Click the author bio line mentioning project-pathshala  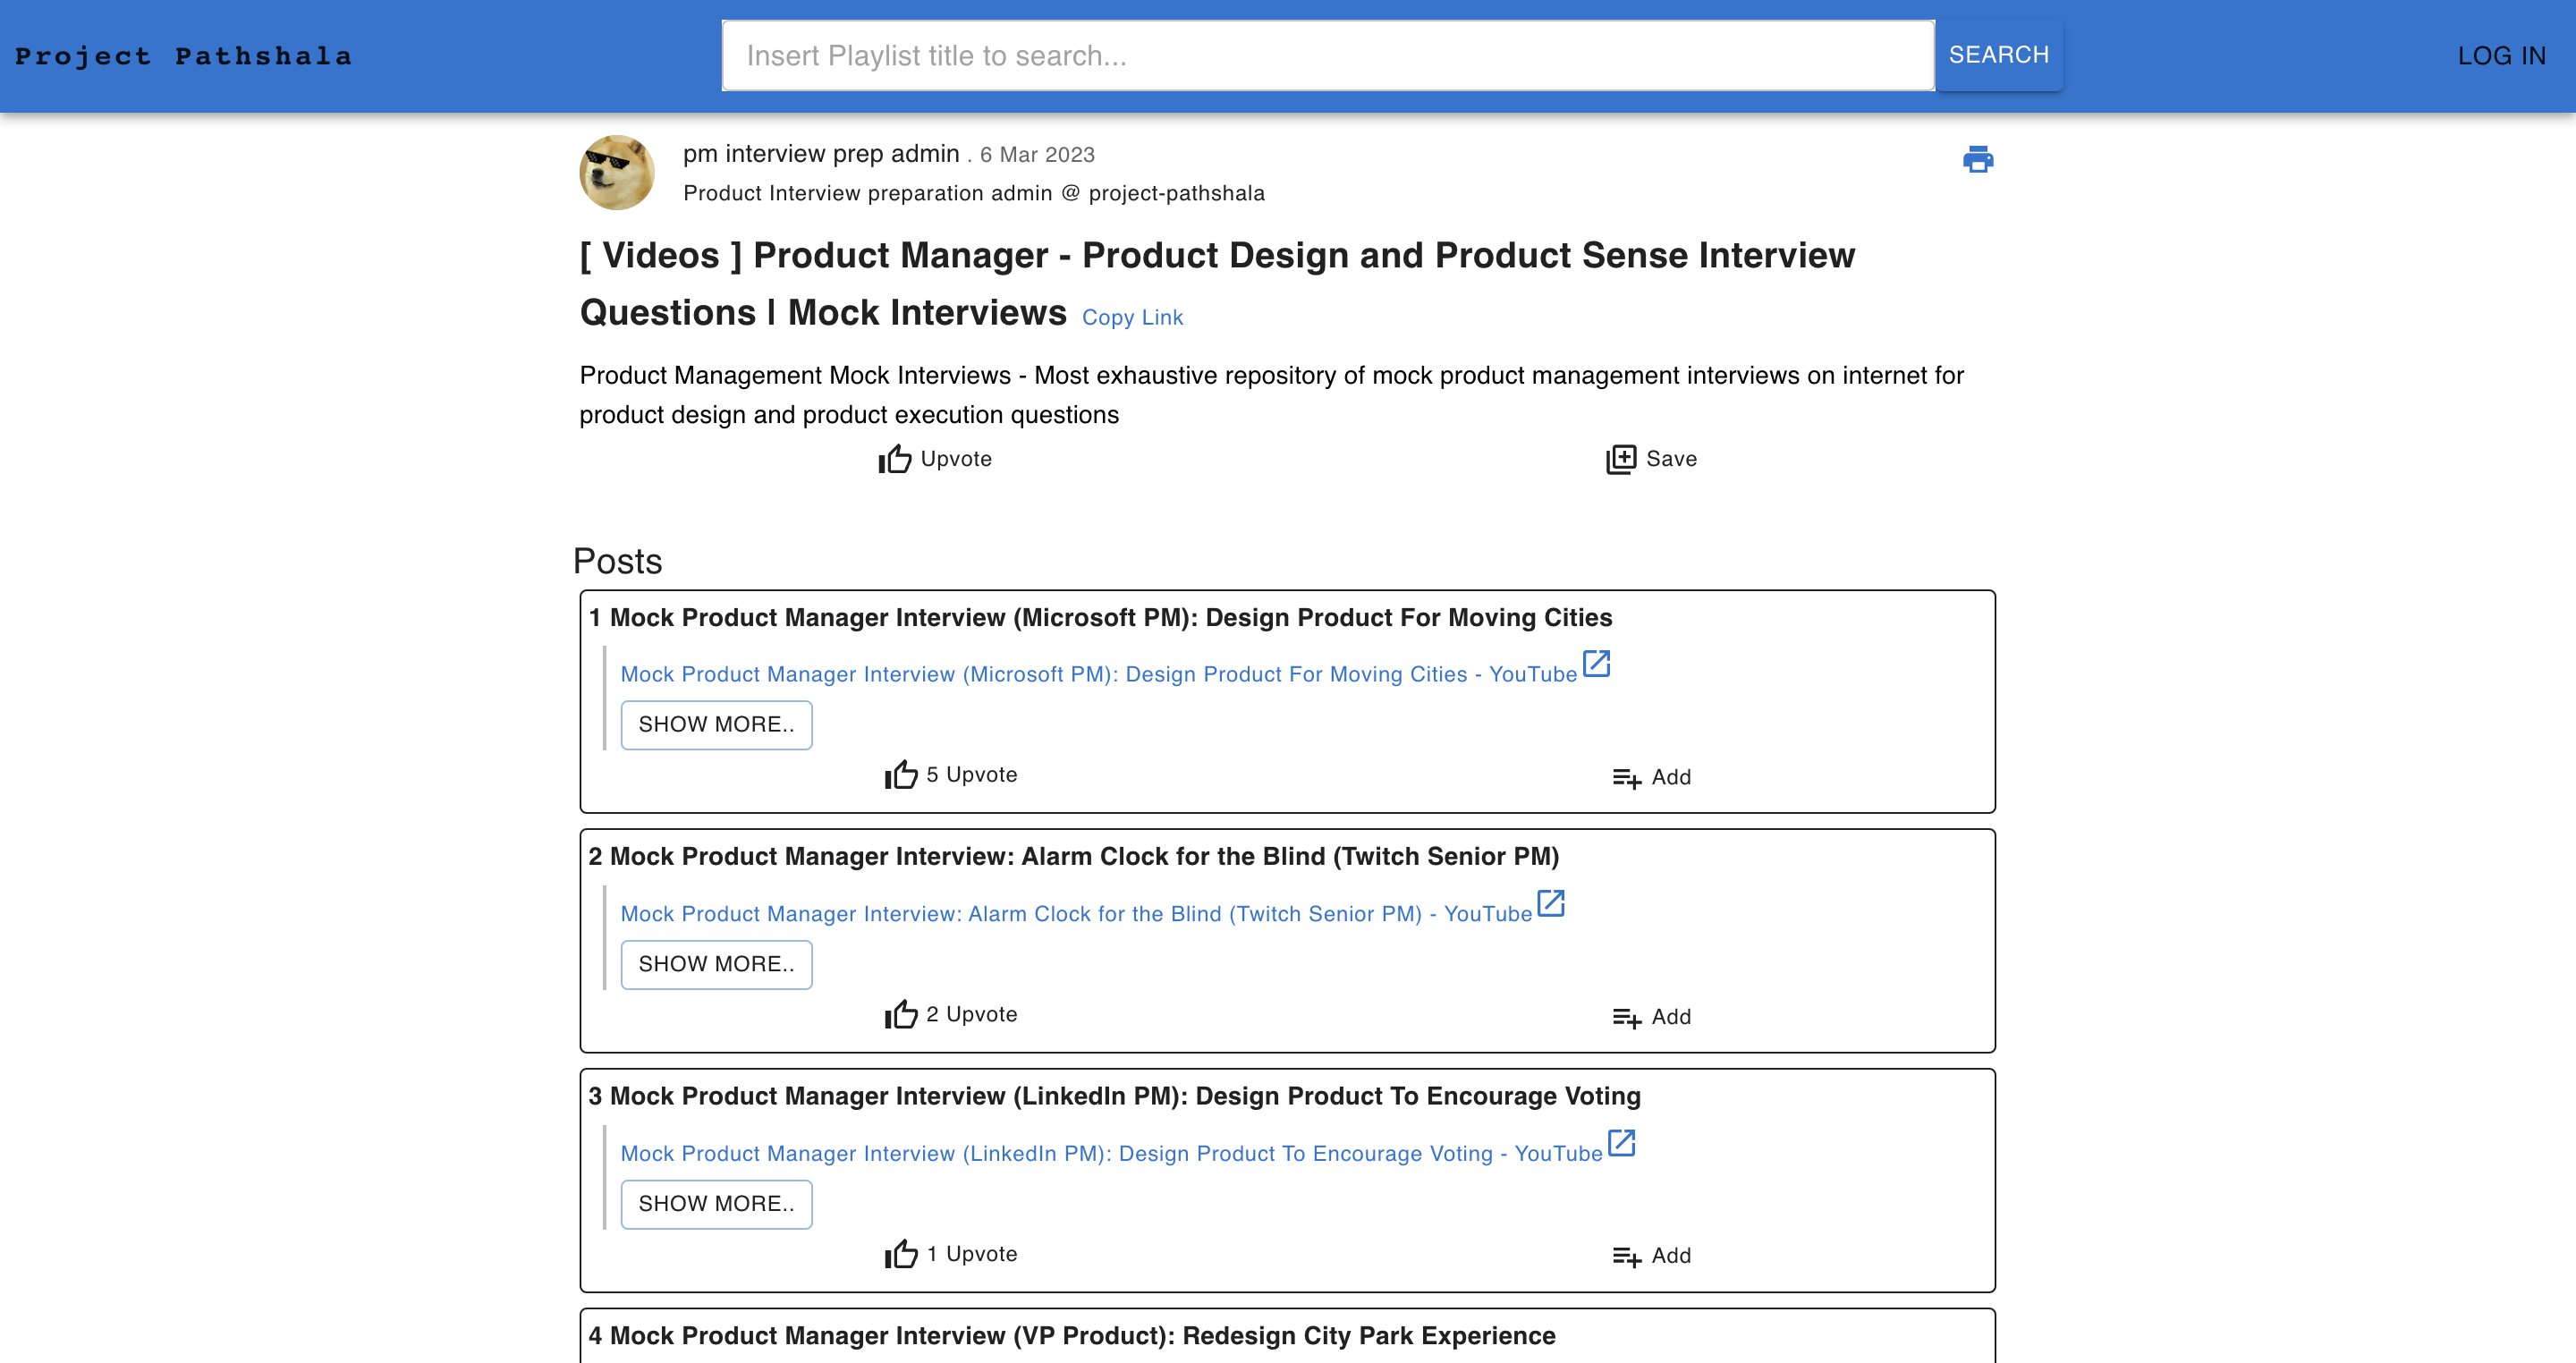tap(973, 193)
